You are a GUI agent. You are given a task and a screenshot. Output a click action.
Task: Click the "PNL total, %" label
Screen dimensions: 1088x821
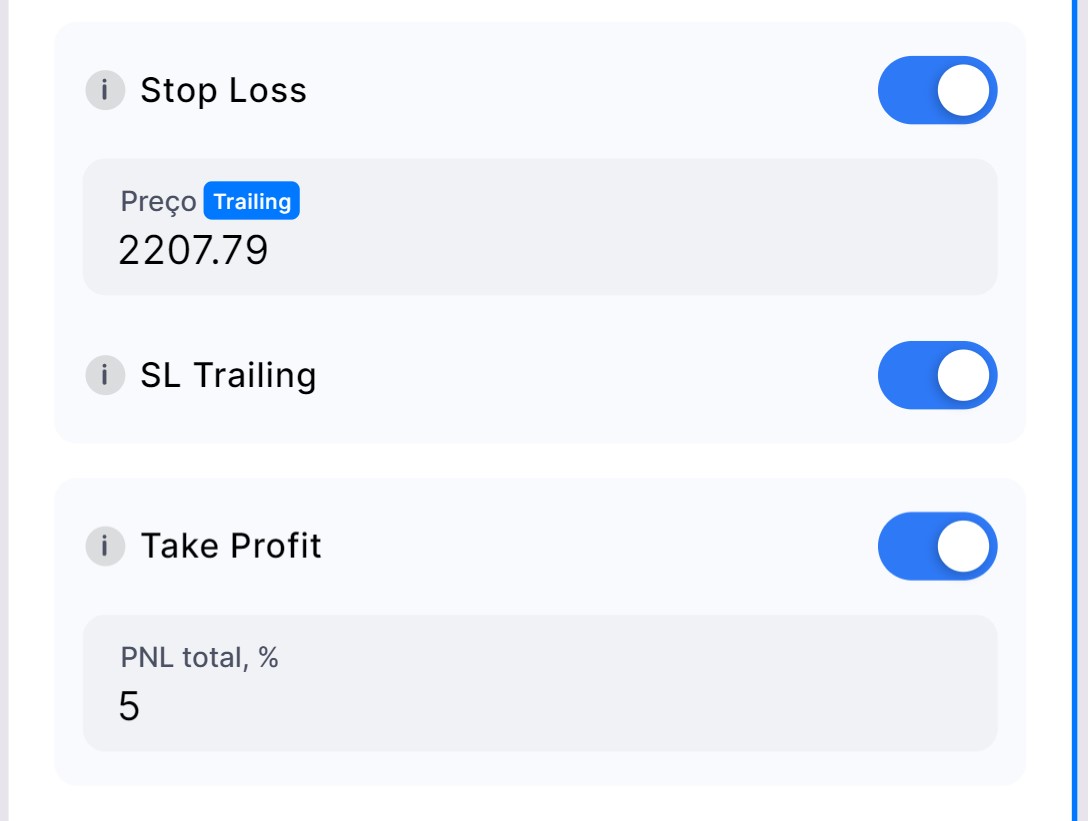199,657
